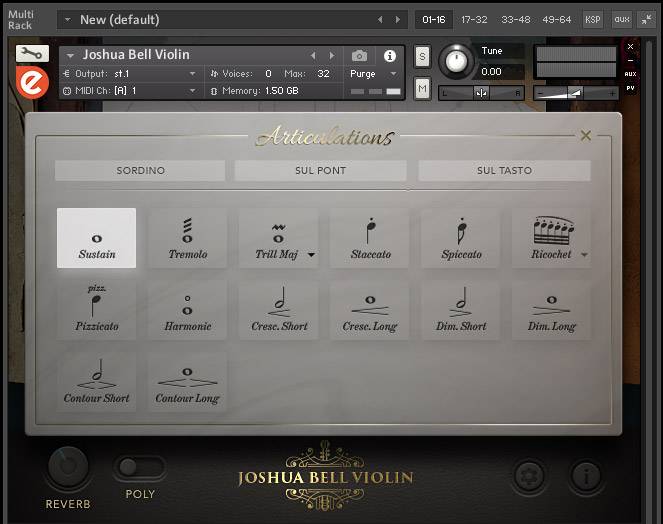Screen dimensions: 663x524
Task: Toggle the POLY switch
Action: coord(140,467)
